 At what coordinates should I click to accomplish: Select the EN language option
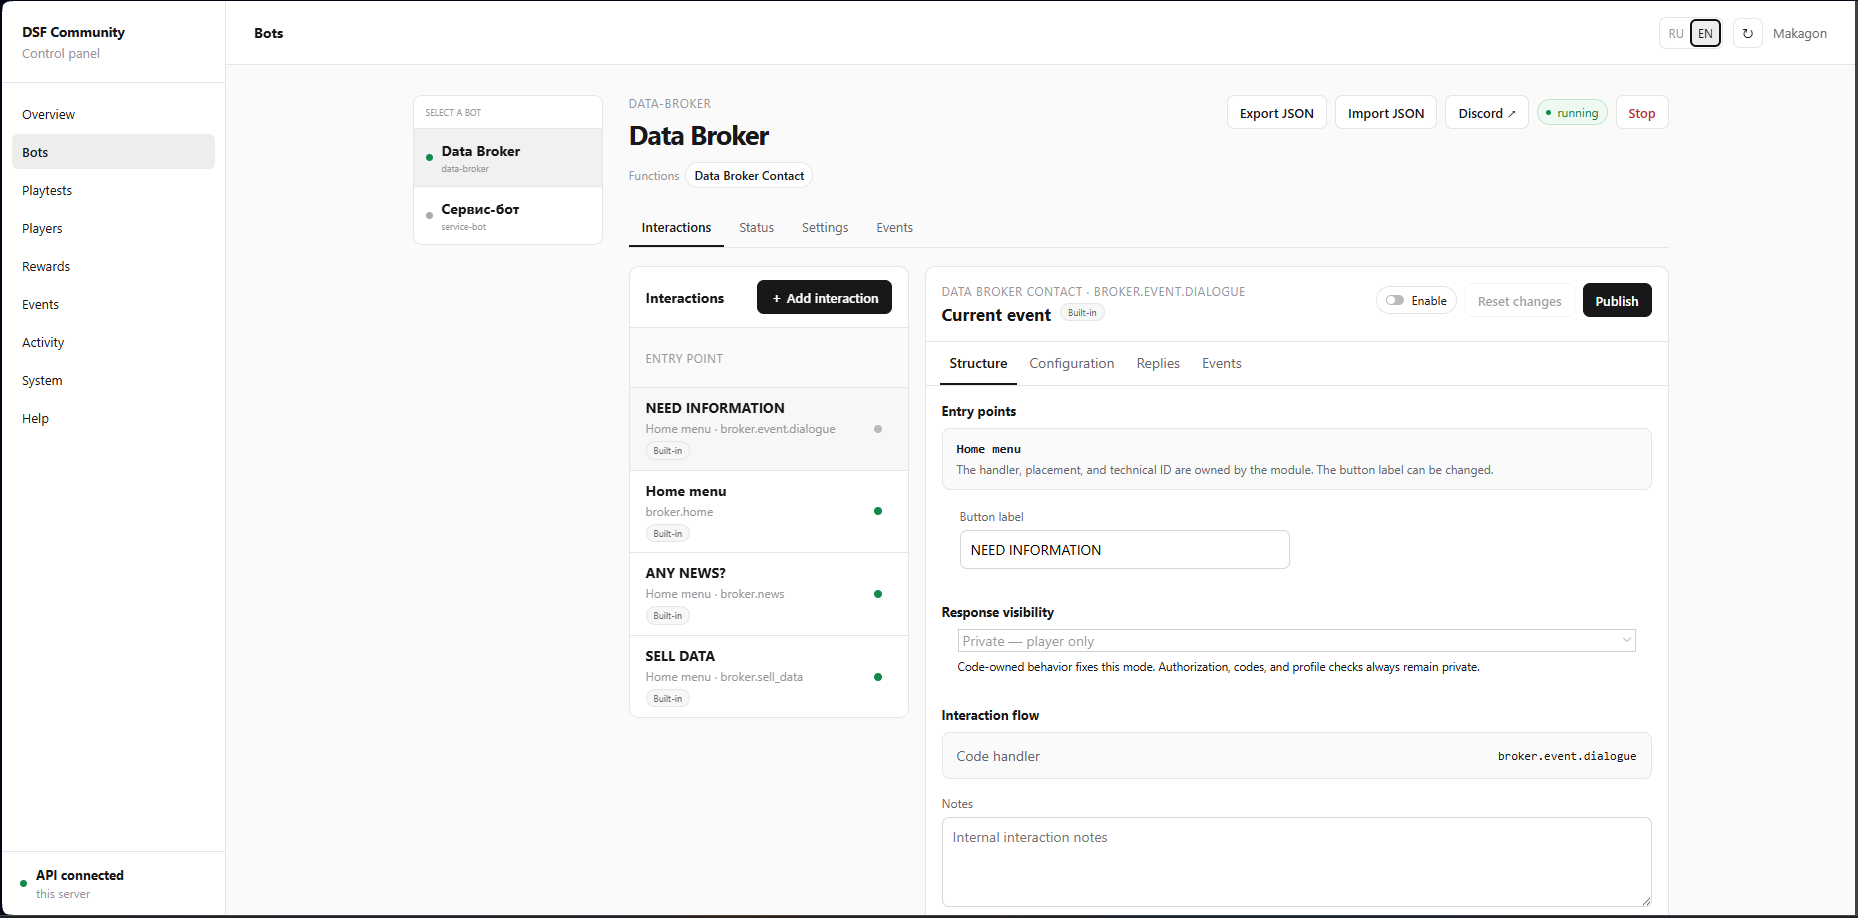click(1705, 33)
